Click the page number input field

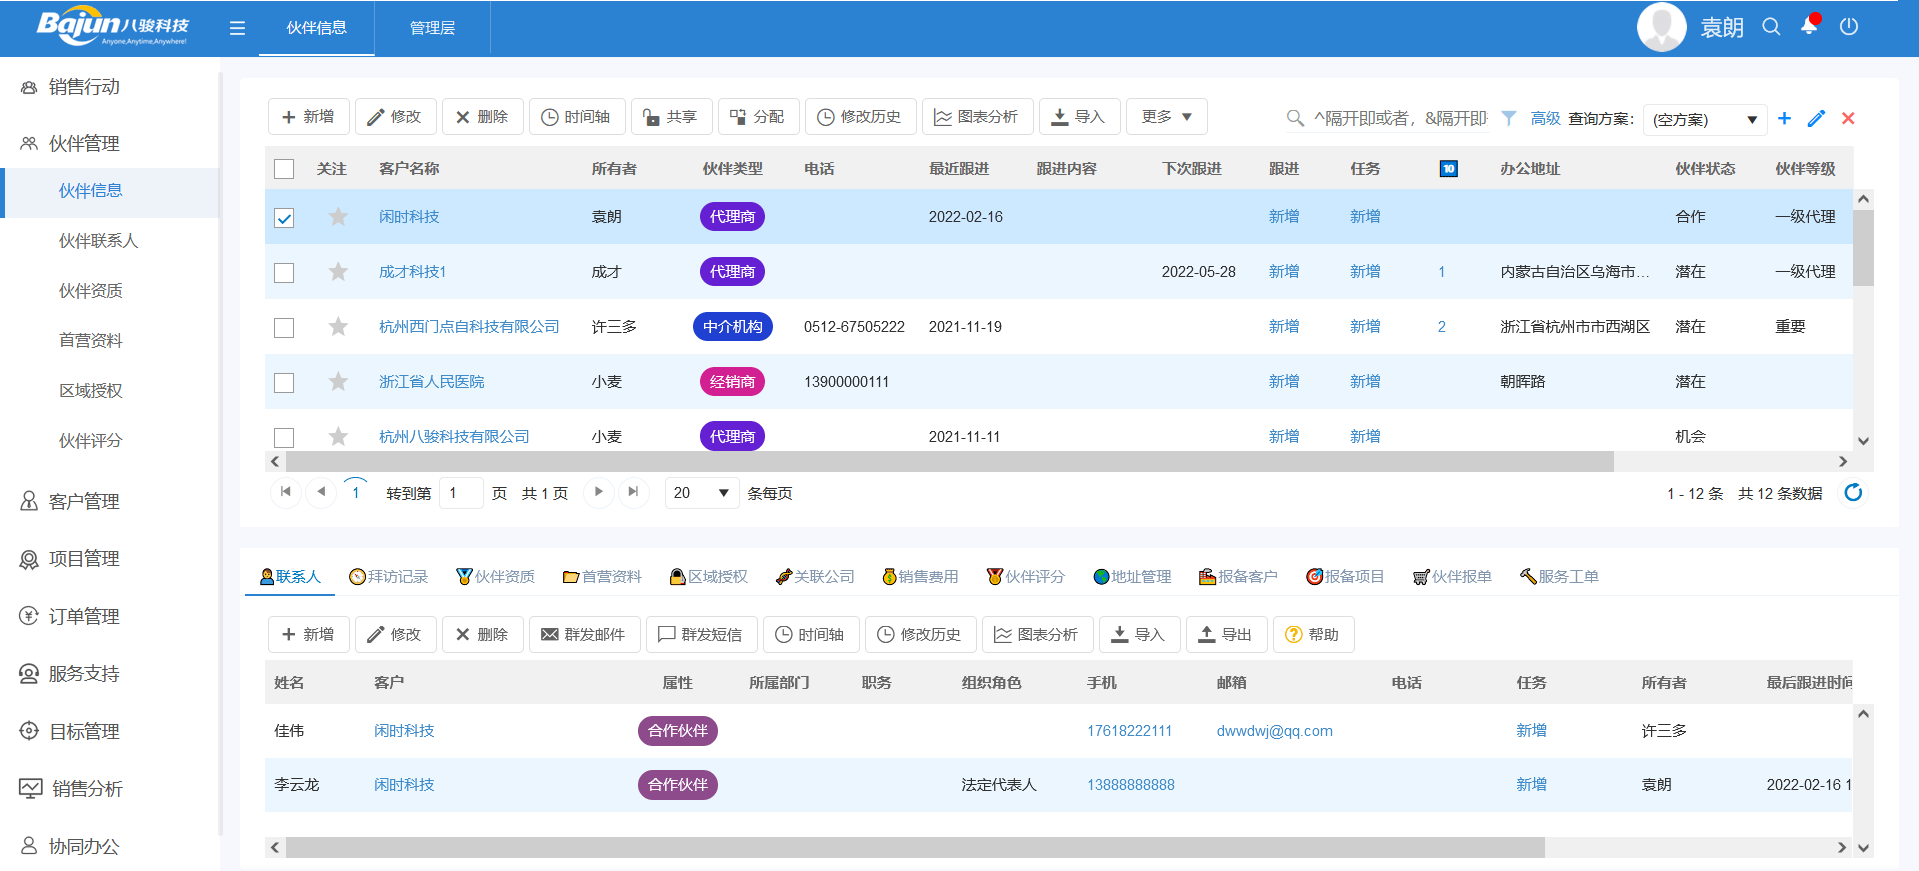pyautogui.click(x=461, y=493)
